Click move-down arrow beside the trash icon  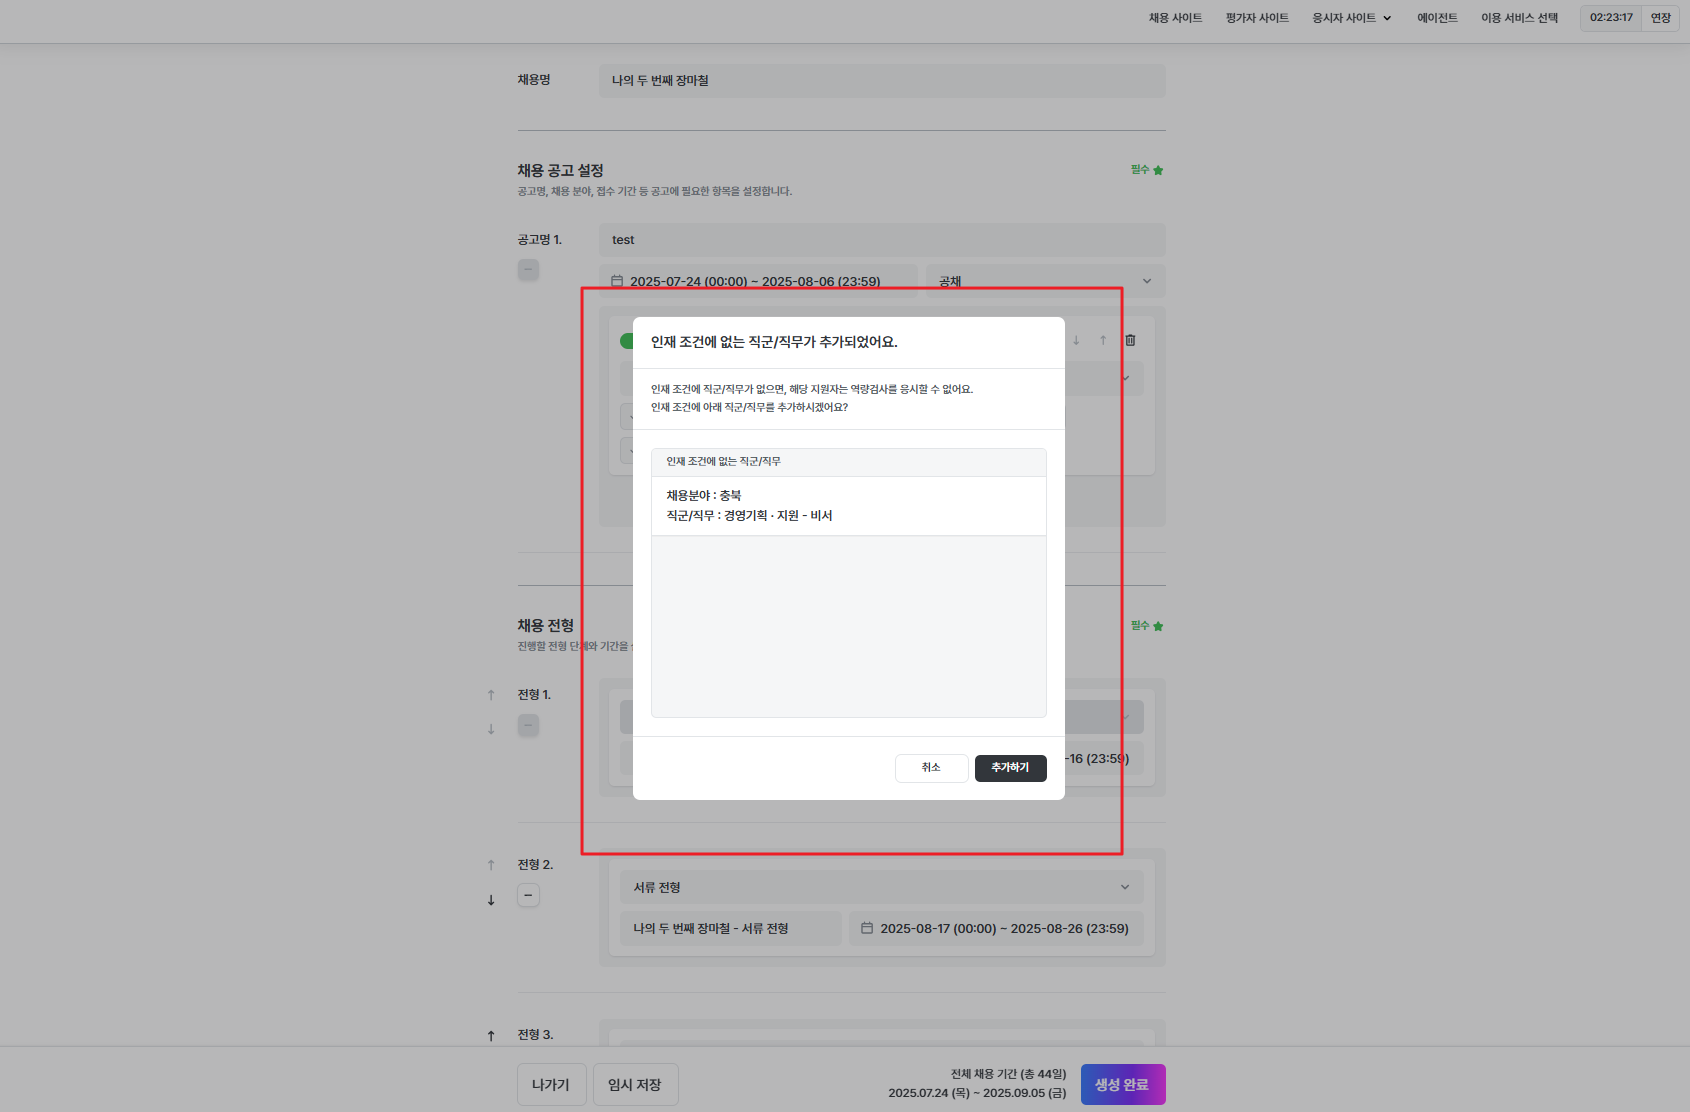coord(1076,340)
